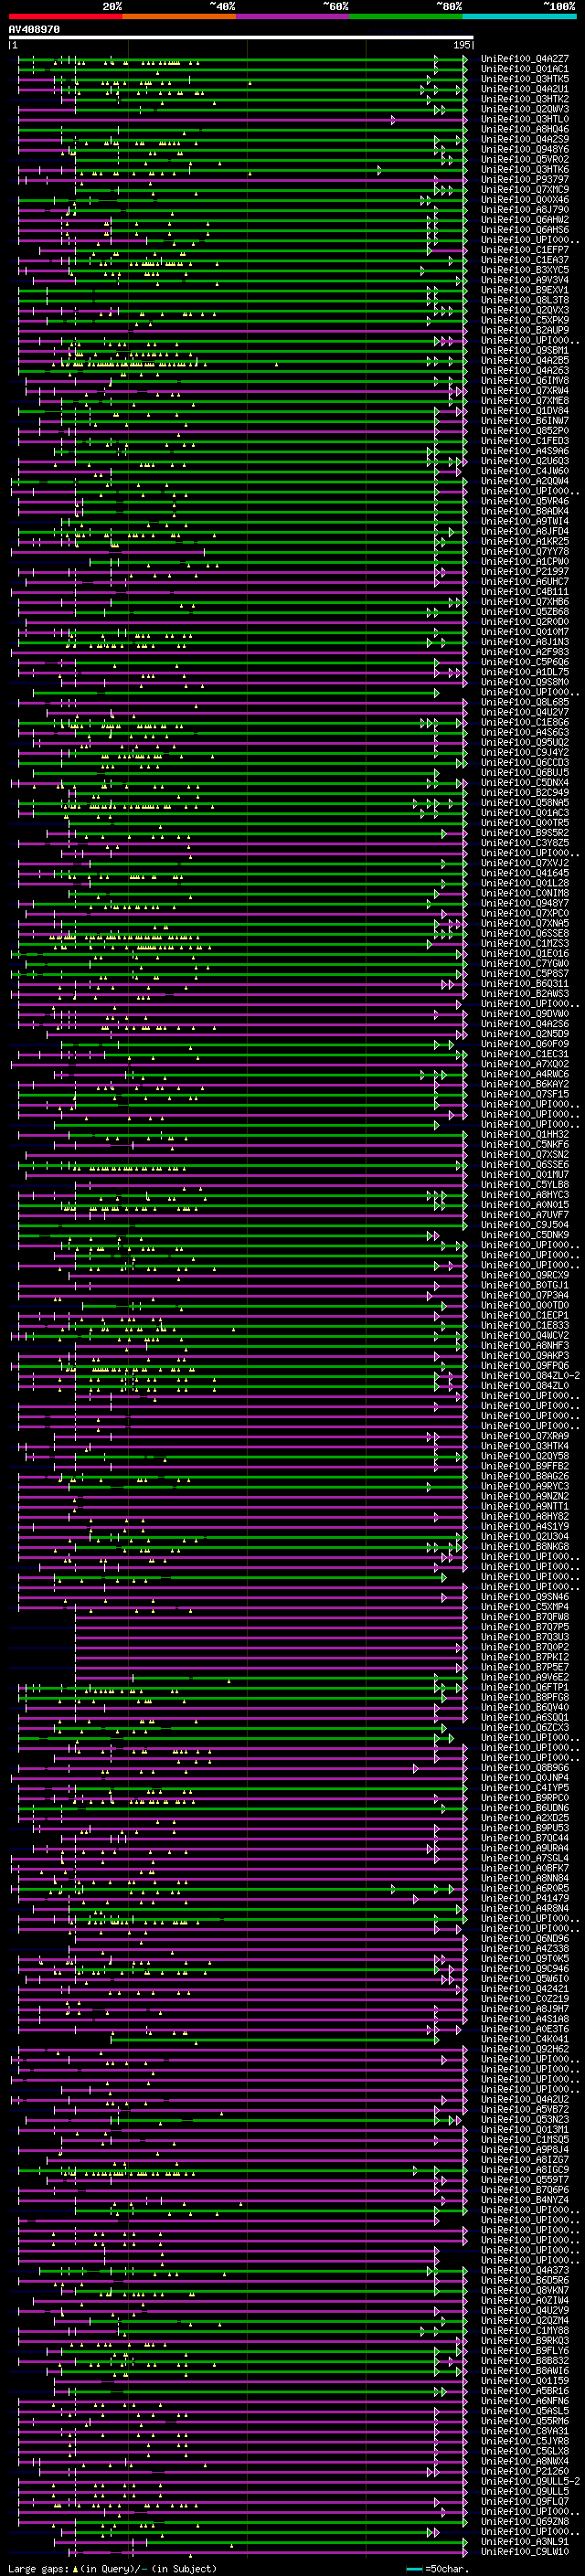Select hit label UniRef100_C1EFP7
Image resolution: width=585 pixels, height=2576 pixels.
[525, 250]
